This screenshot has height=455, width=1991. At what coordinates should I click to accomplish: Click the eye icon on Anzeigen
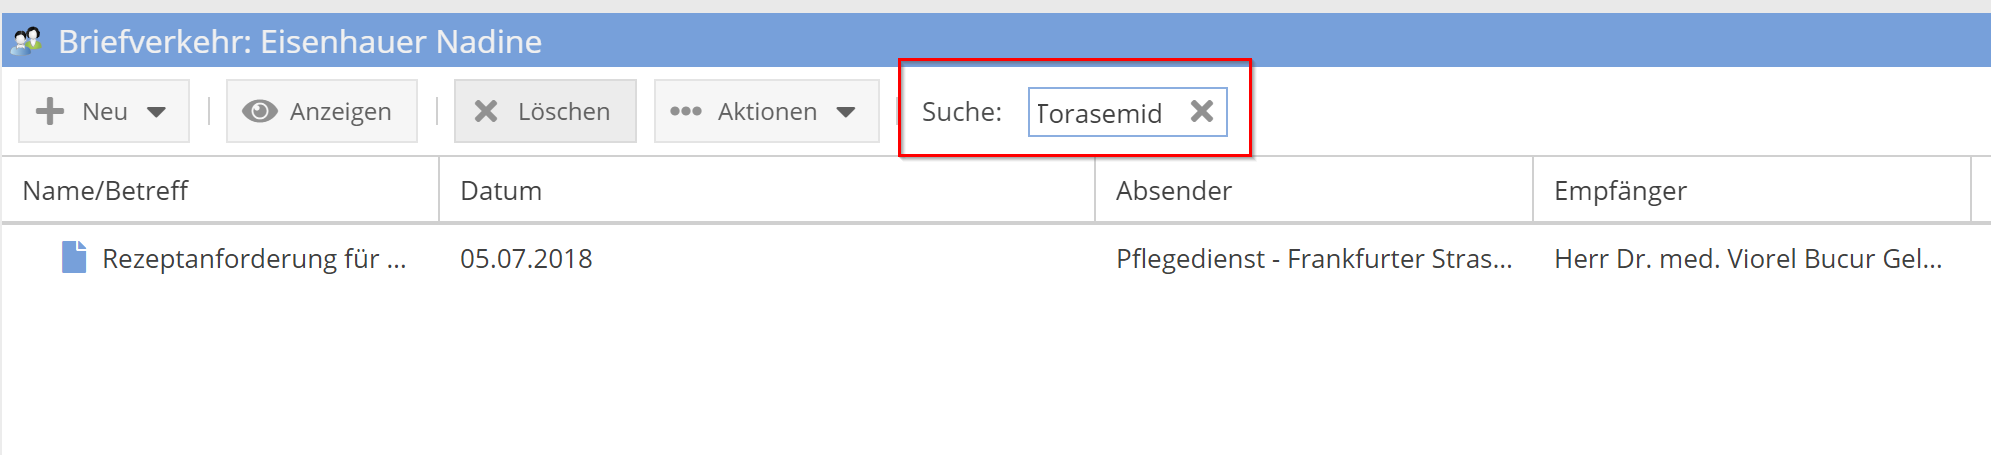pos(260,111)
